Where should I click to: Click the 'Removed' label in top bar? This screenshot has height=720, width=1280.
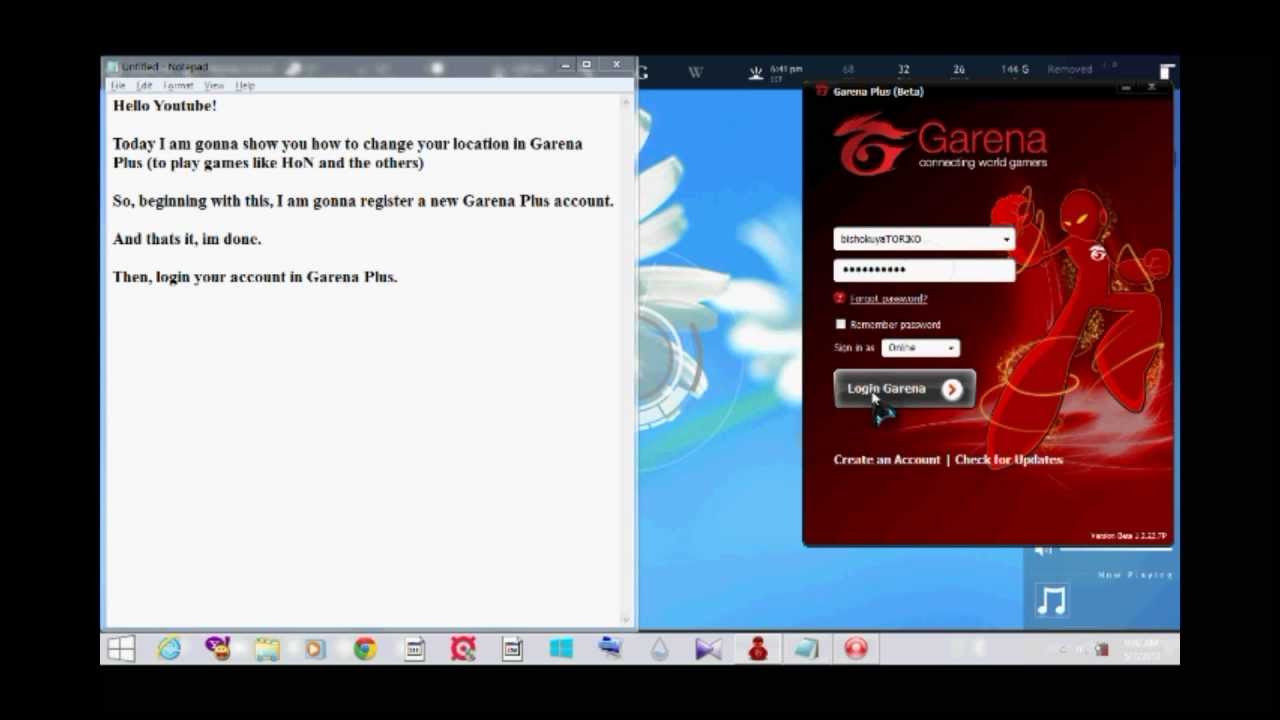(x=1069, y=69)
